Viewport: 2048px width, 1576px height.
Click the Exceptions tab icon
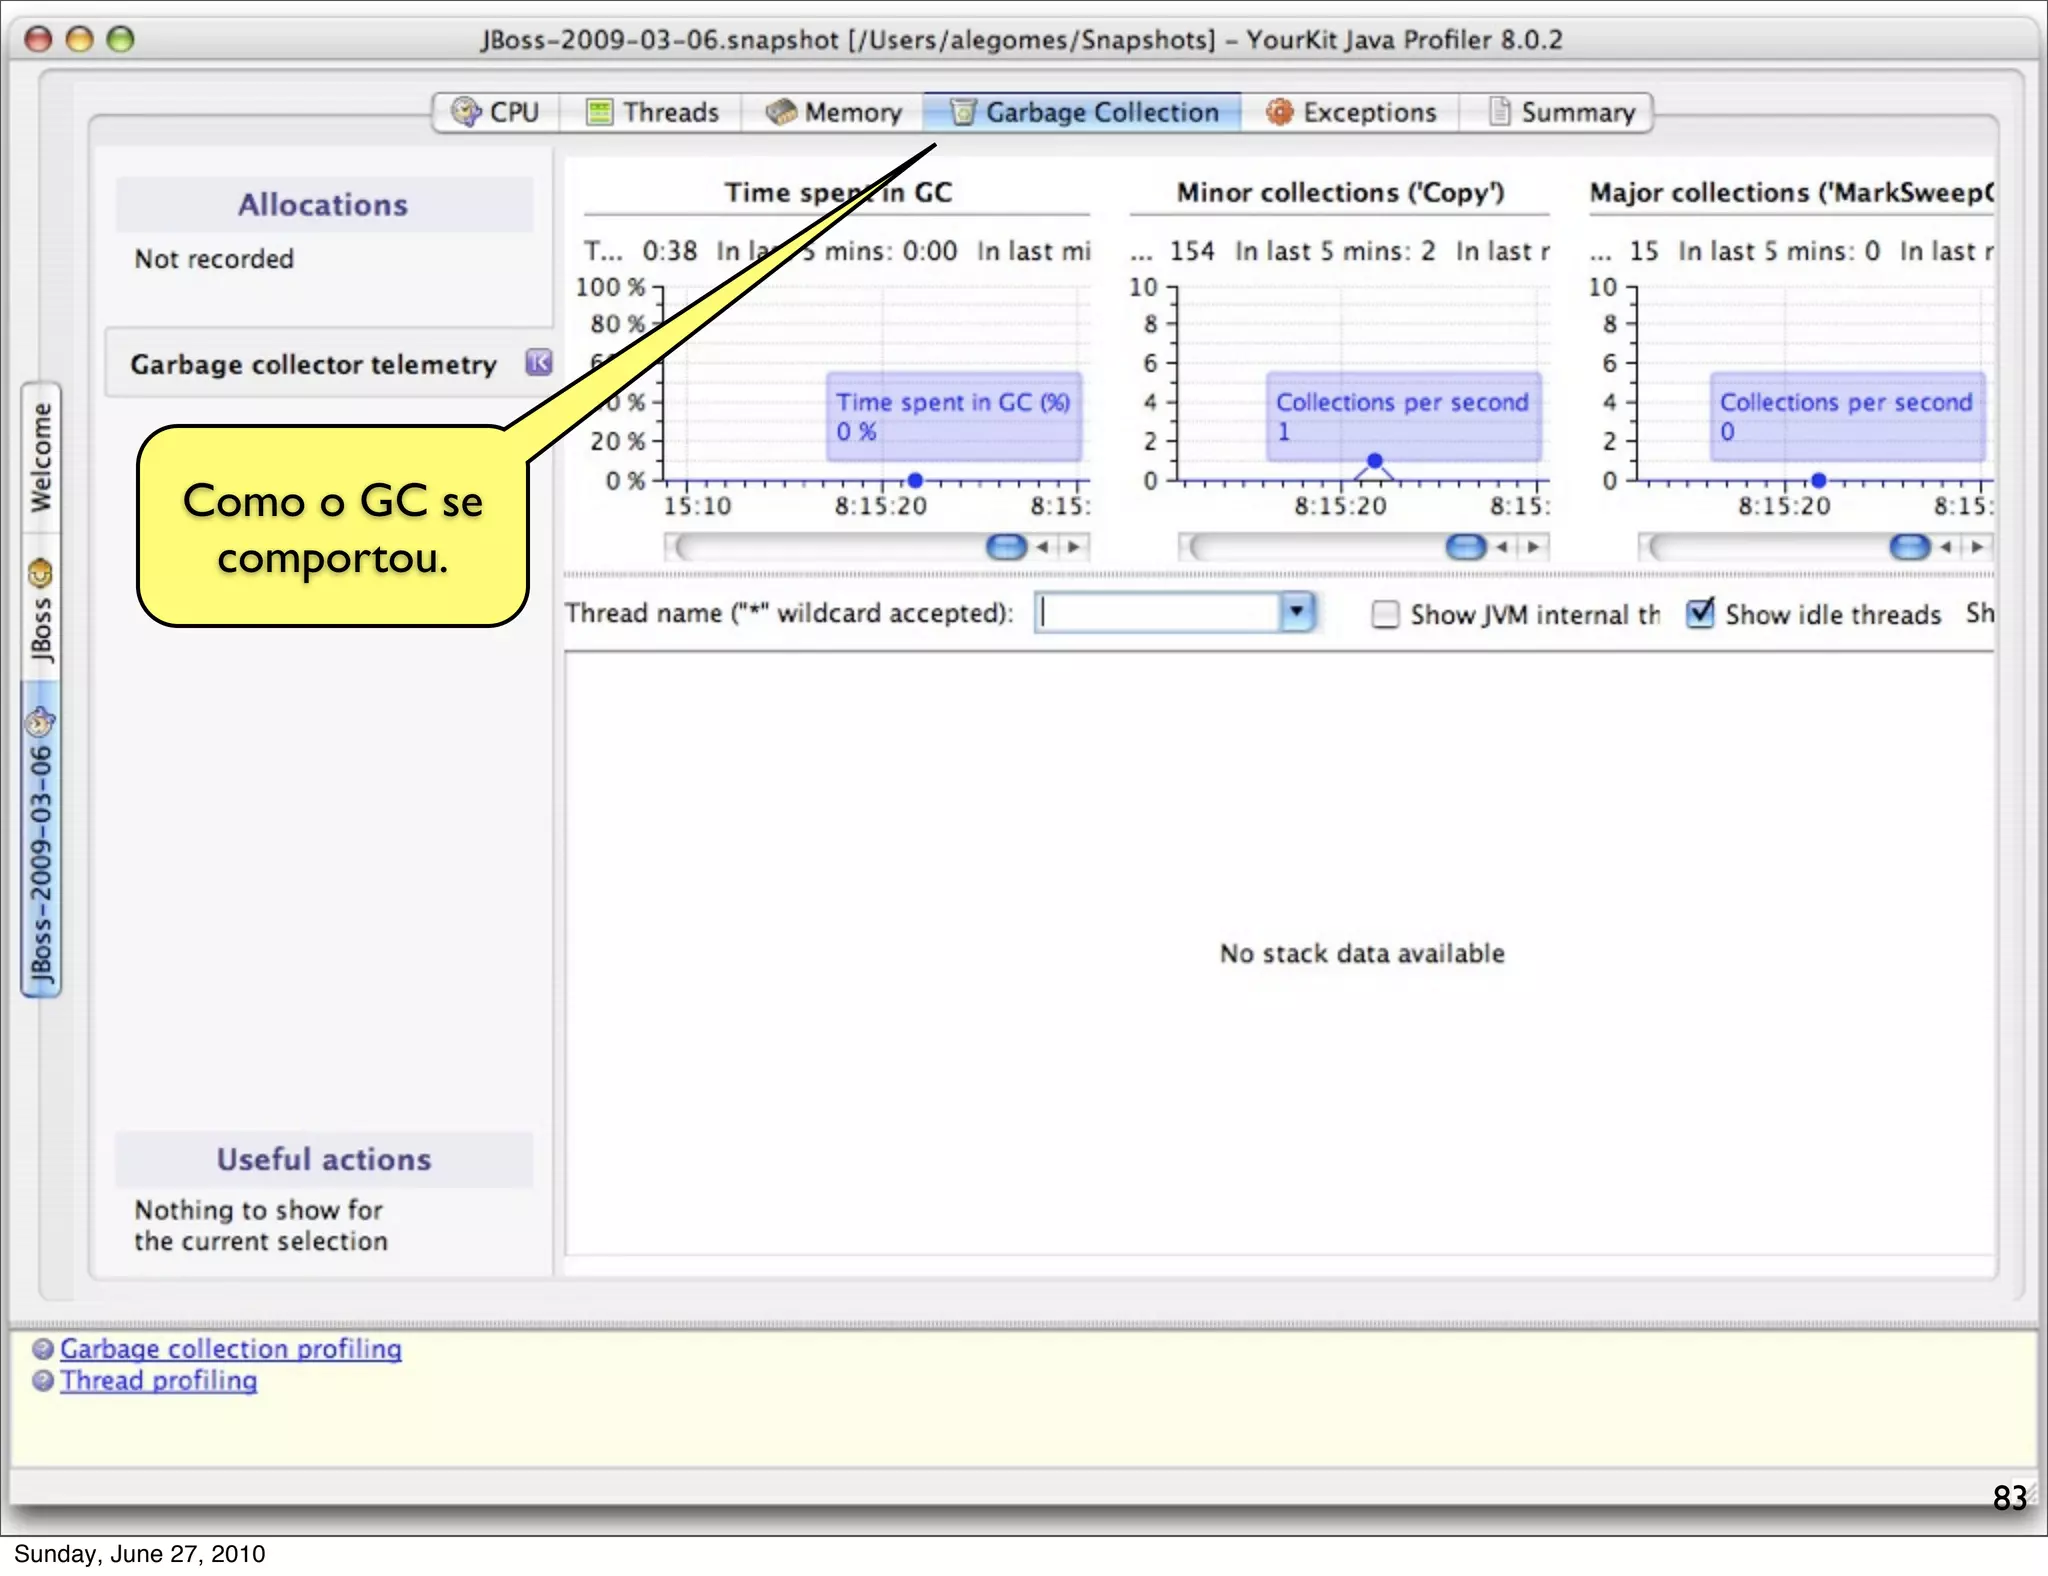[1279, 112]
